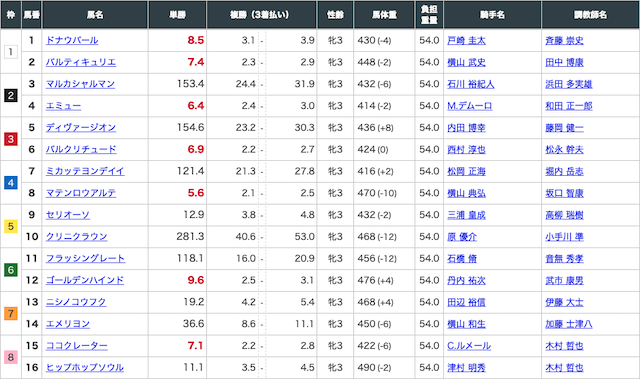
Task: Click the 騎手名 column header
Action: pos(492,15)
